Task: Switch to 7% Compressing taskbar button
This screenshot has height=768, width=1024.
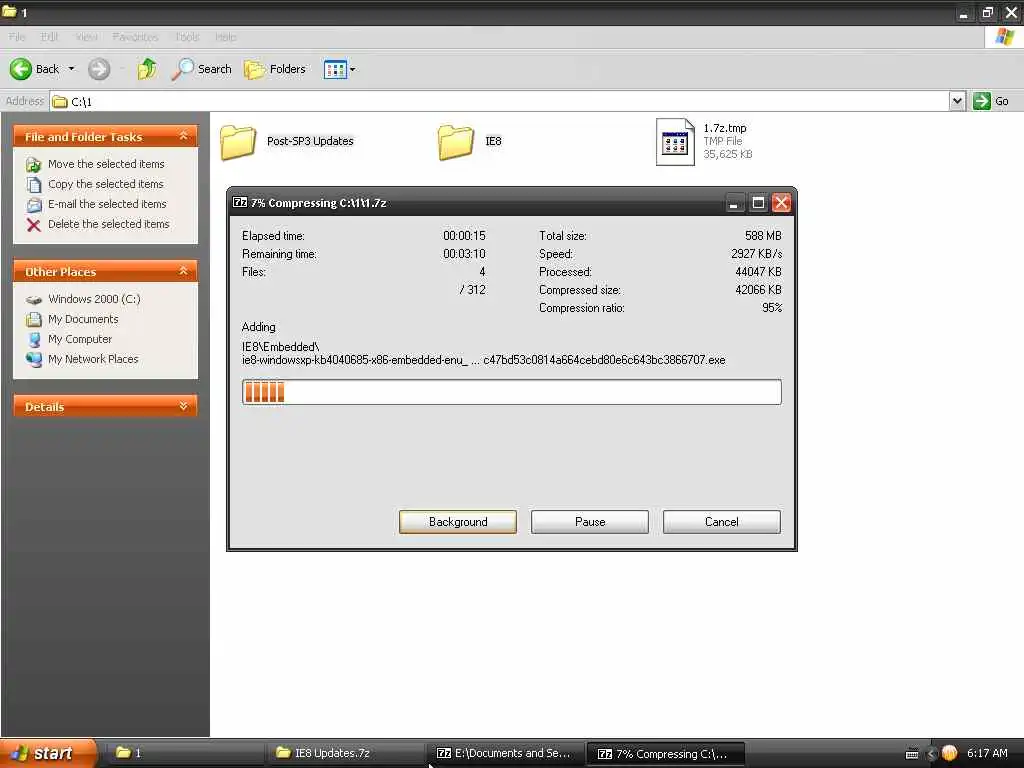Action: (665, 754)
